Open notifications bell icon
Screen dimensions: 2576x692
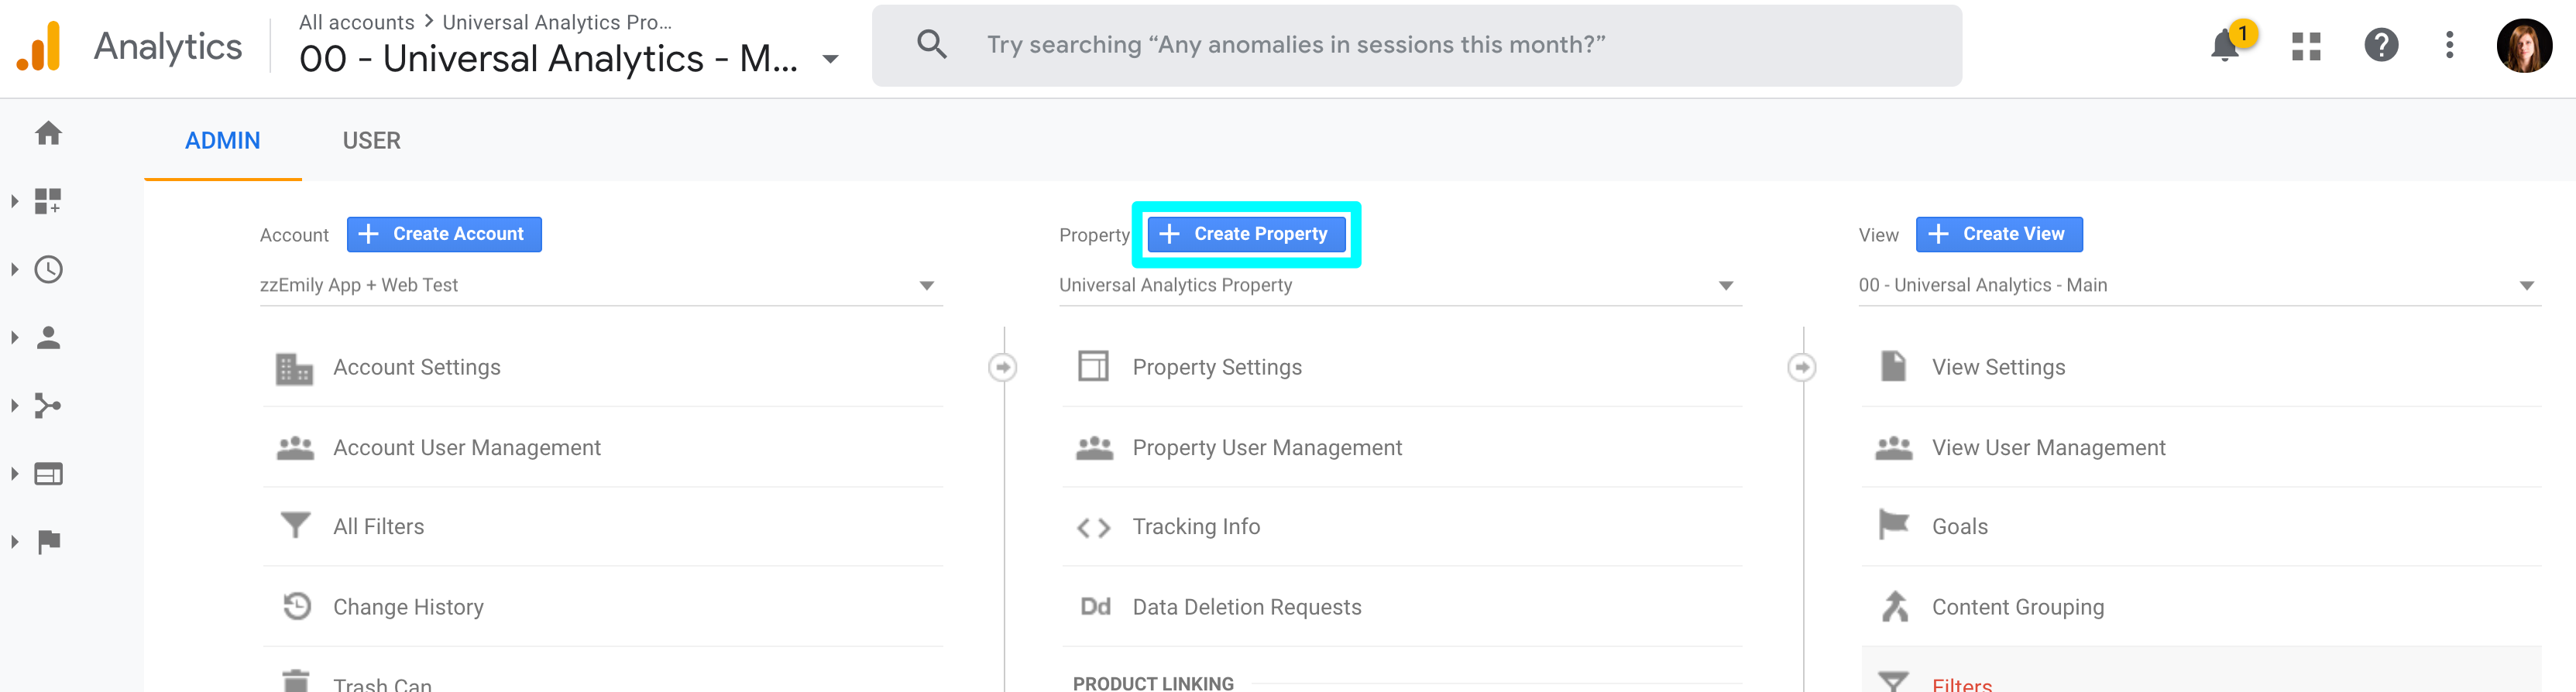[2225, 45]
